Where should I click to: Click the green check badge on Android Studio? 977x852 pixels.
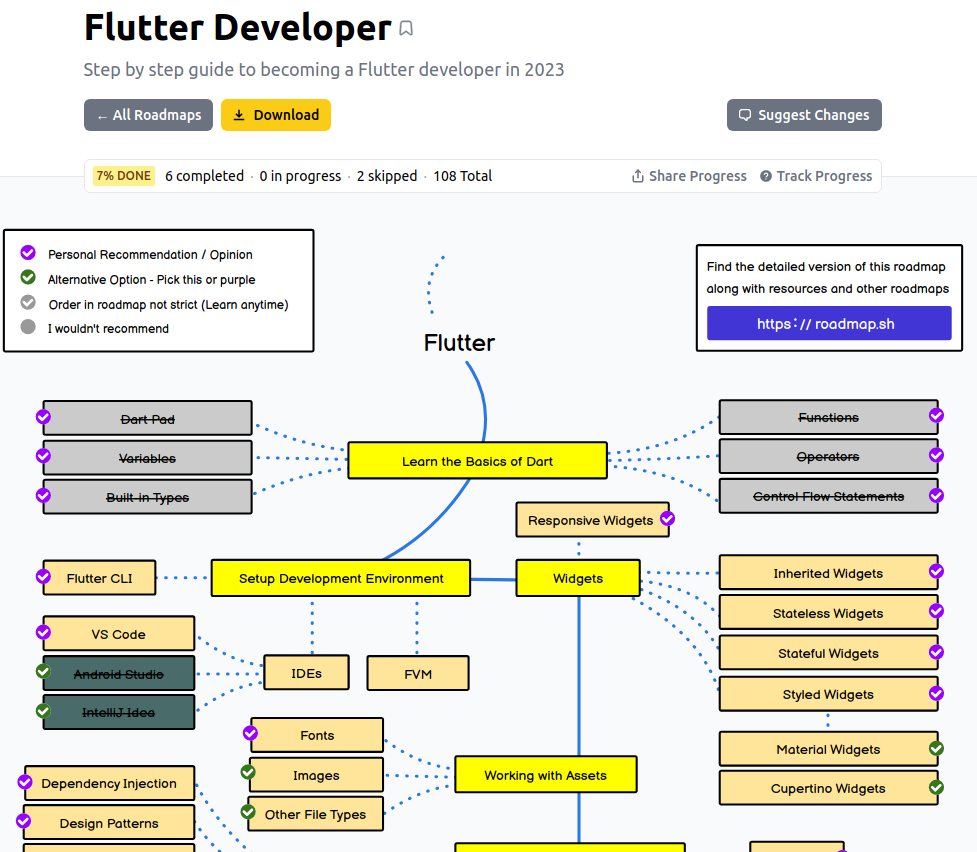[x=42, y=673]
